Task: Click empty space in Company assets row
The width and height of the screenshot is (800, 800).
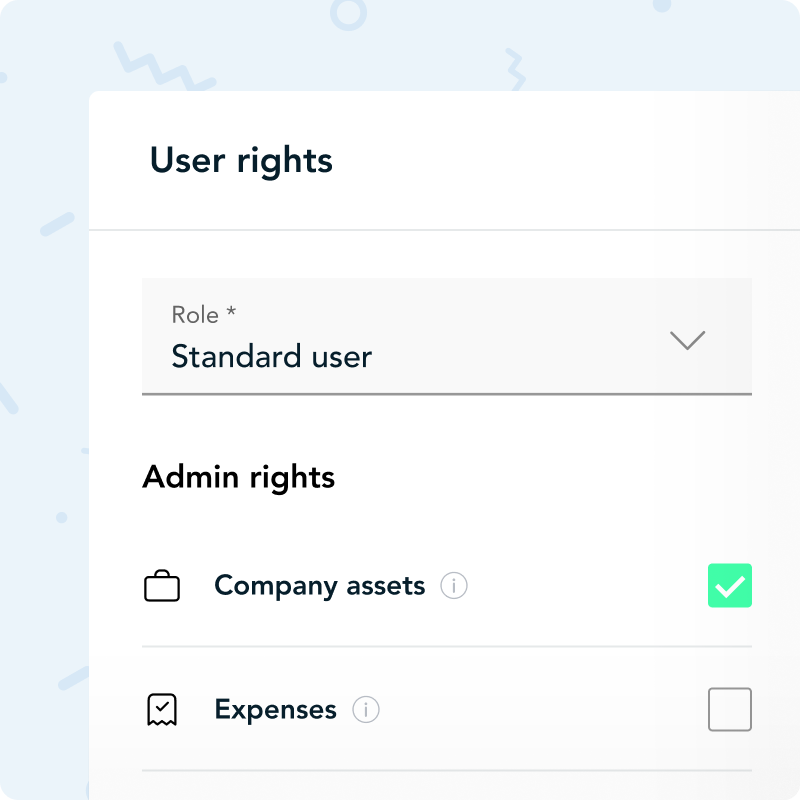Action: (580, 586)
